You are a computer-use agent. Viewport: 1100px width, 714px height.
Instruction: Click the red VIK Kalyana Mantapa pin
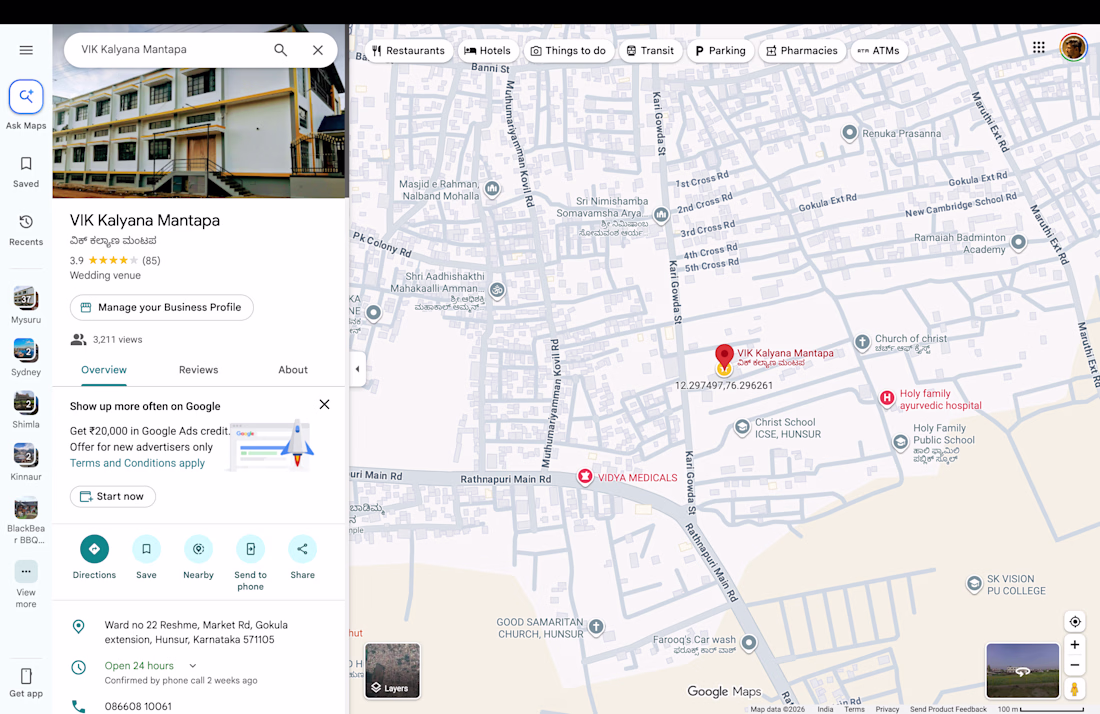(724, 354)
